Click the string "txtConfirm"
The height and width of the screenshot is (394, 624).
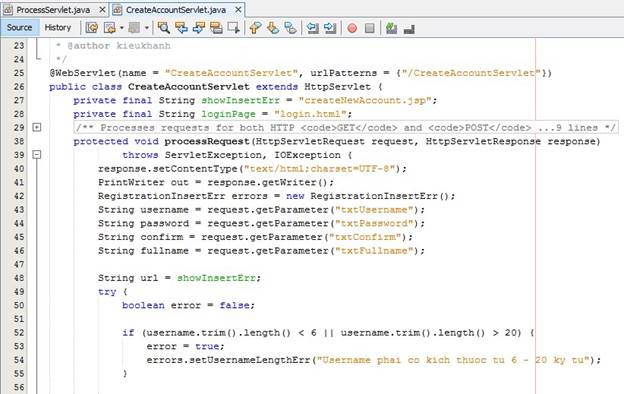pyautogui.click(x=365, y=237)
